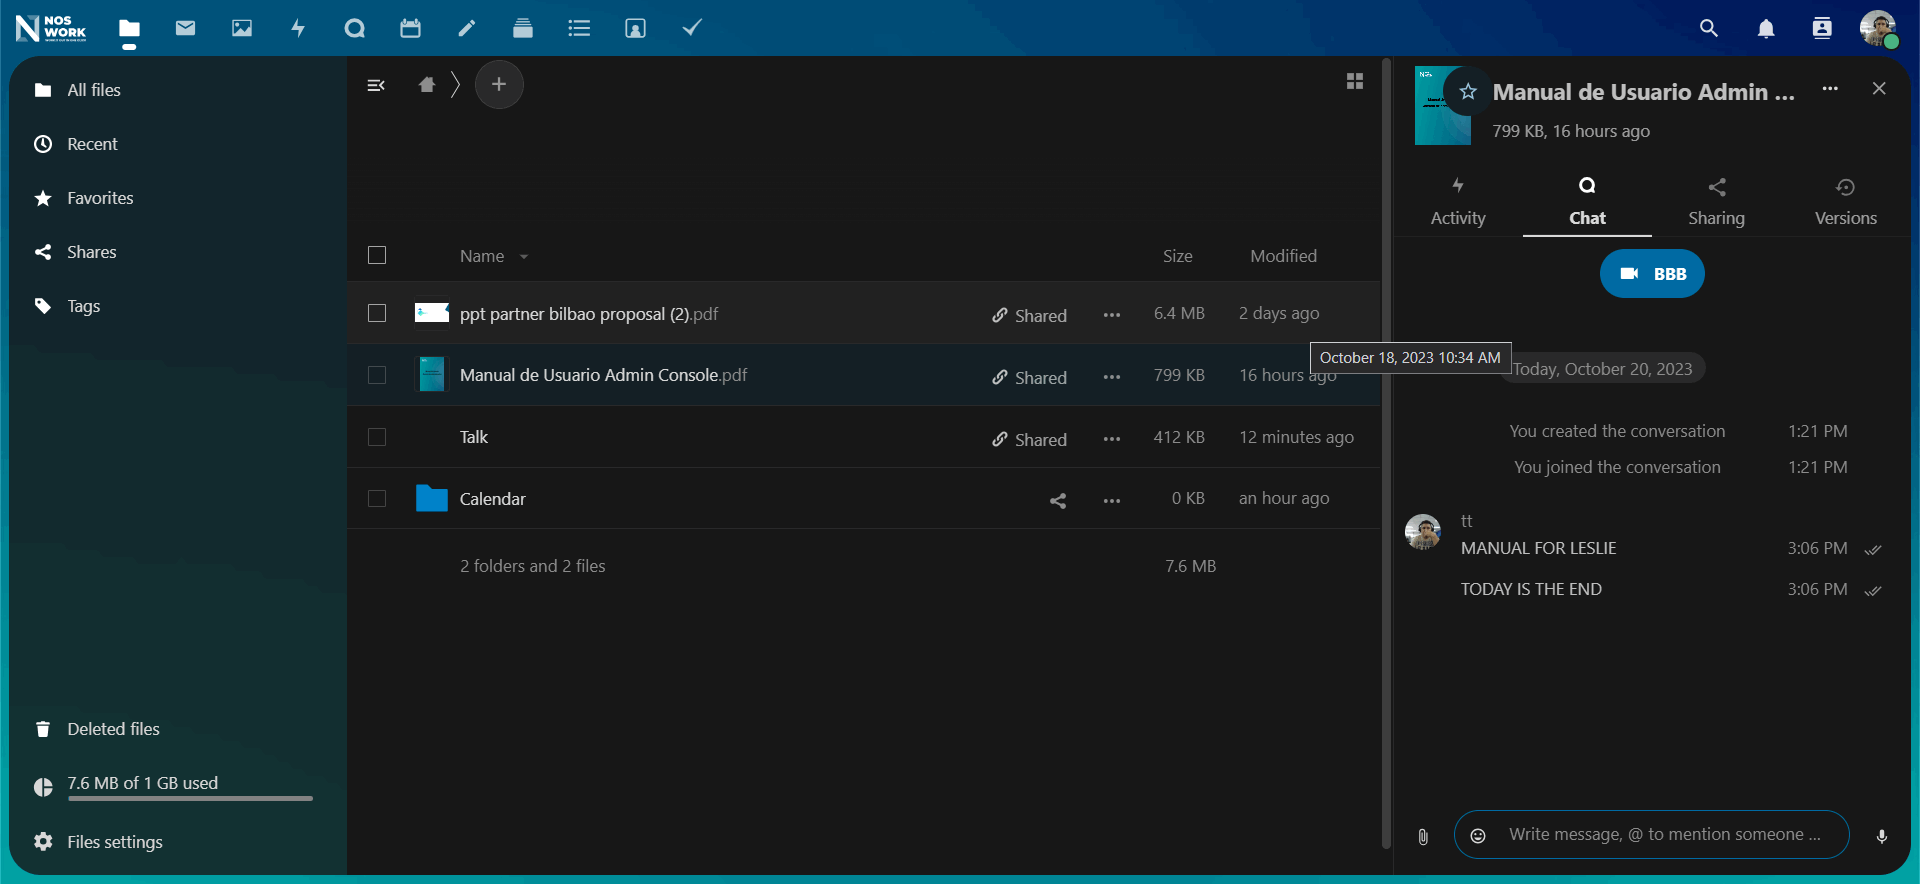Click the plus button to add new file
This screenshot has height=884, width=1920.
point(499,85)
